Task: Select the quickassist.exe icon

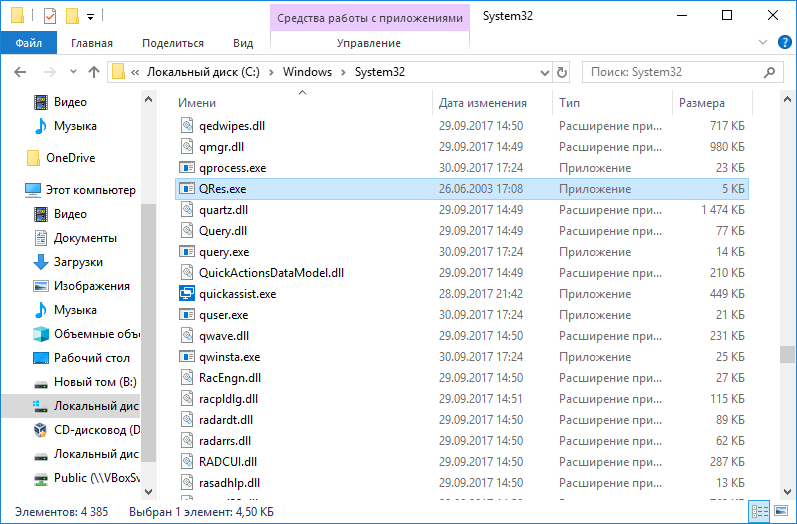Action: (187, 294)
